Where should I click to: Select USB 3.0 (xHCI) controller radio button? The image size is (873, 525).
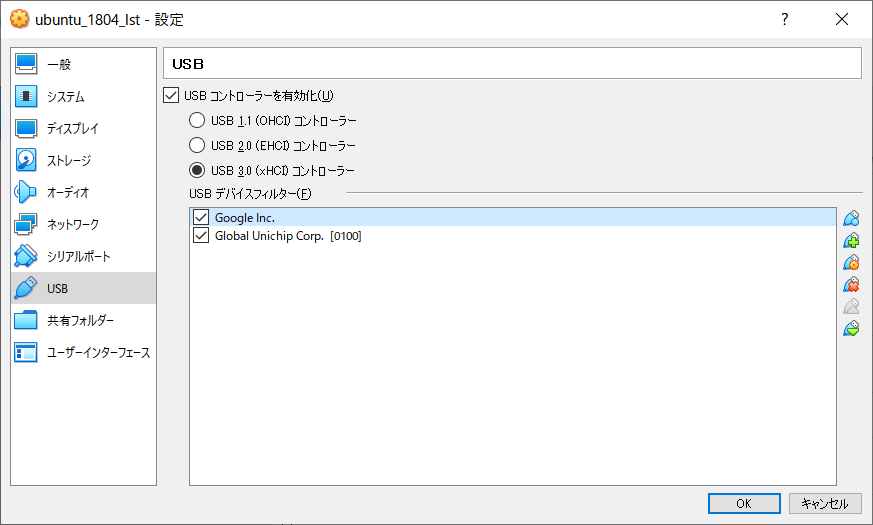tap(197, 170)
